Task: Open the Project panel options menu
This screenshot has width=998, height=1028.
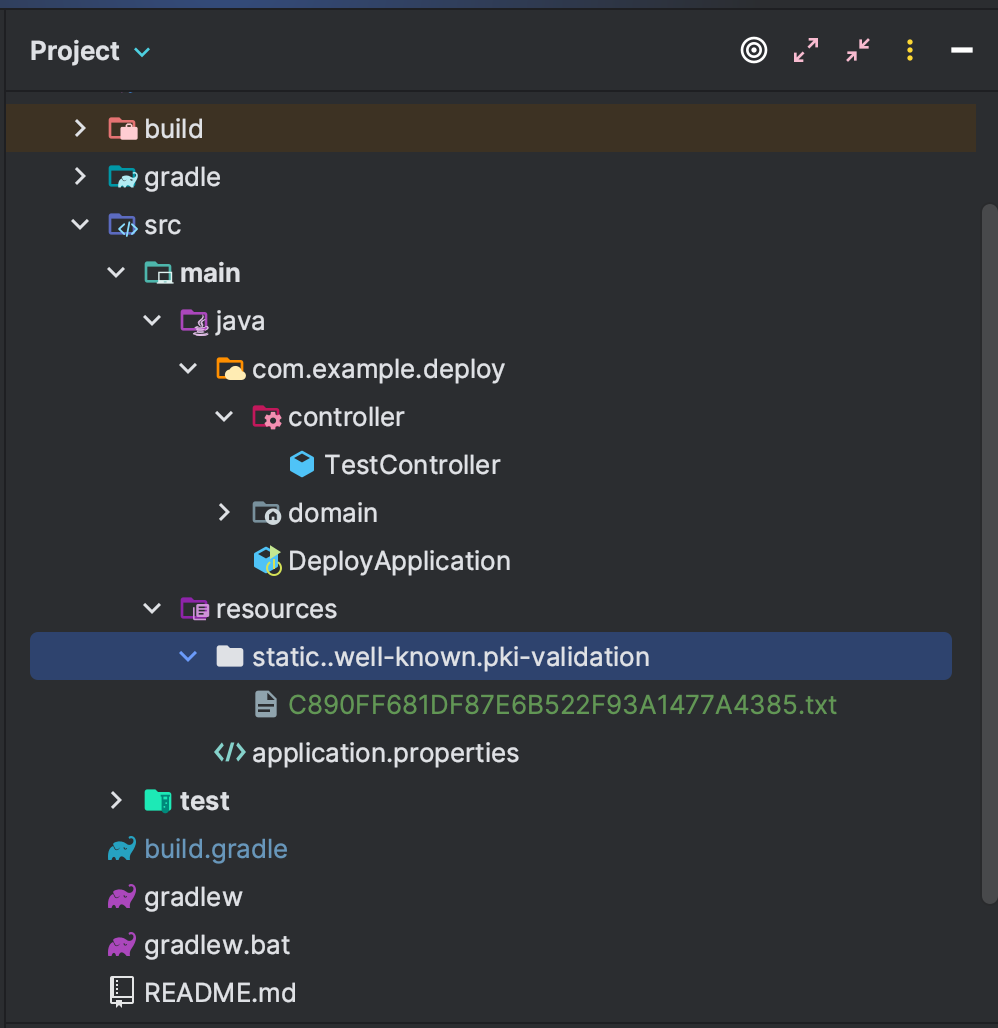Action: (909, 50)
